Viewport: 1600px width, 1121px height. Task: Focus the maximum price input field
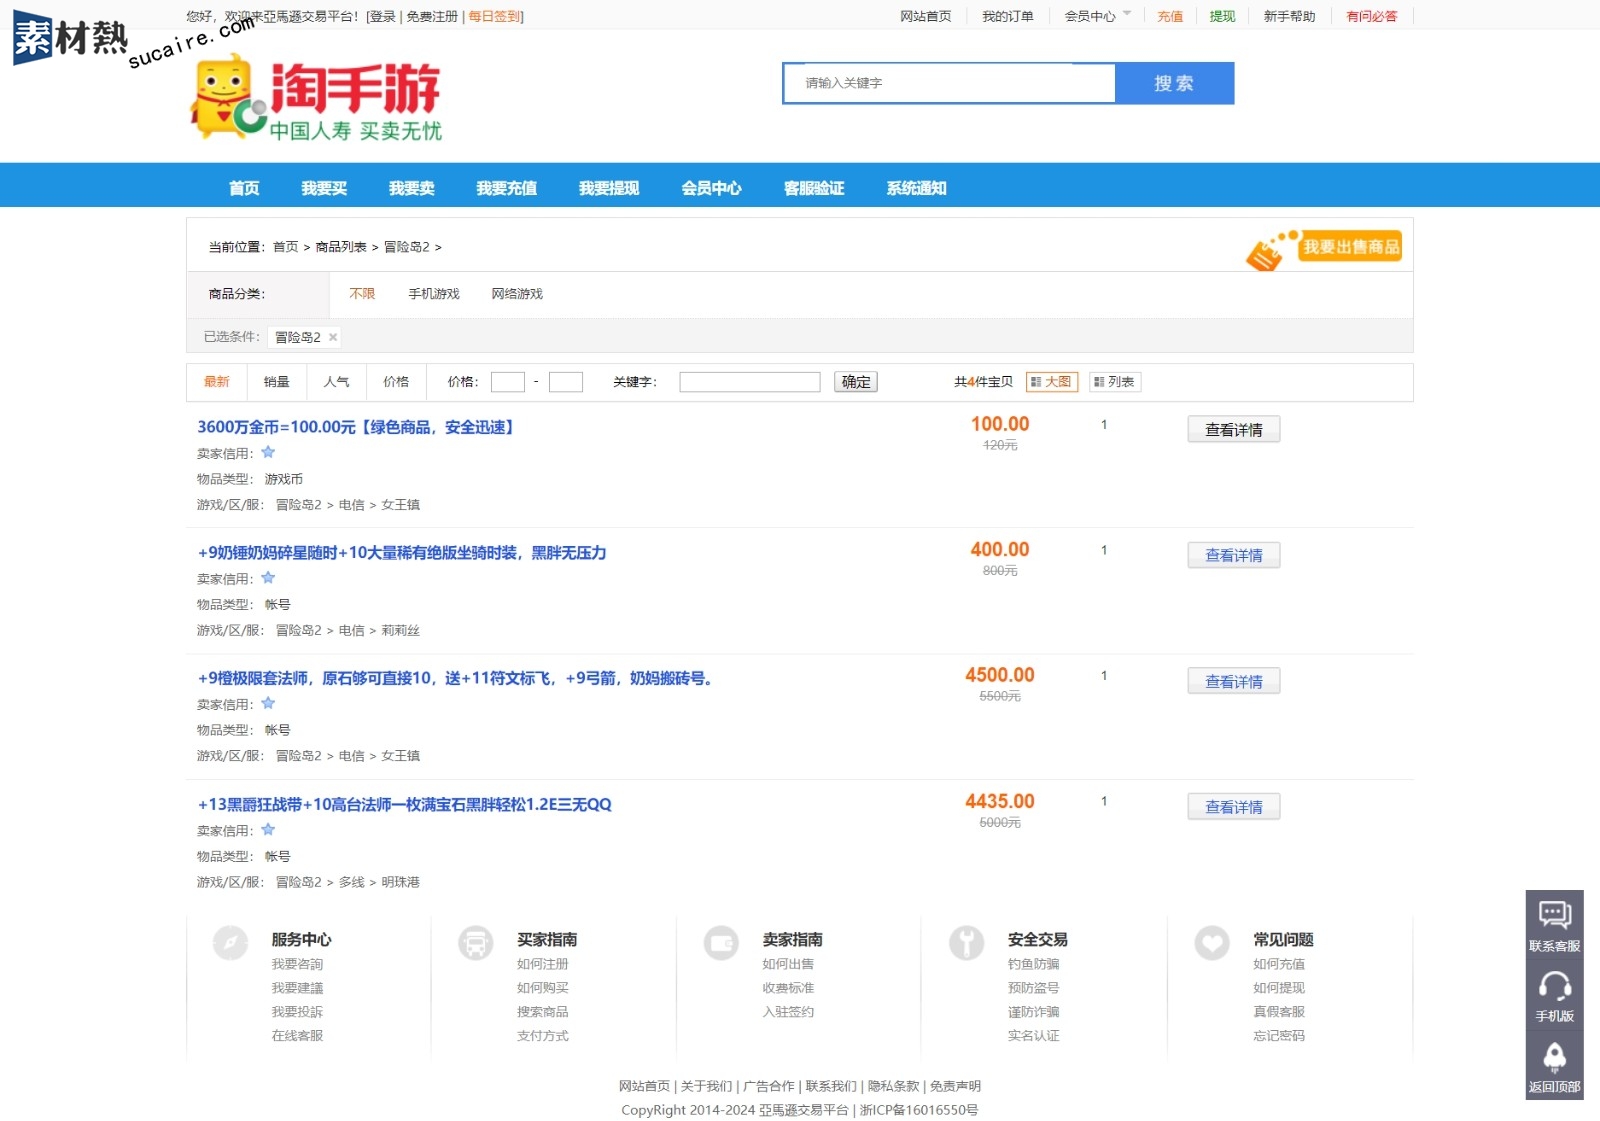click(x=566, y=382)
